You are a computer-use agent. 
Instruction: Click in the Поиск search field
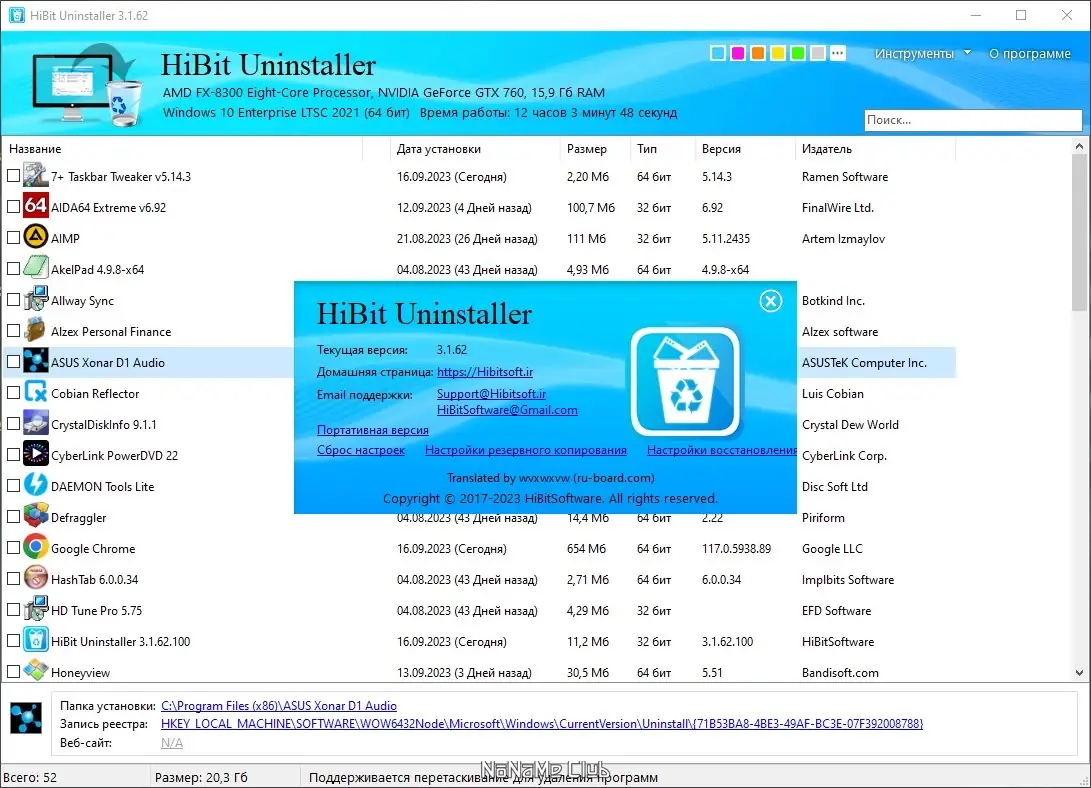[973, 120]
